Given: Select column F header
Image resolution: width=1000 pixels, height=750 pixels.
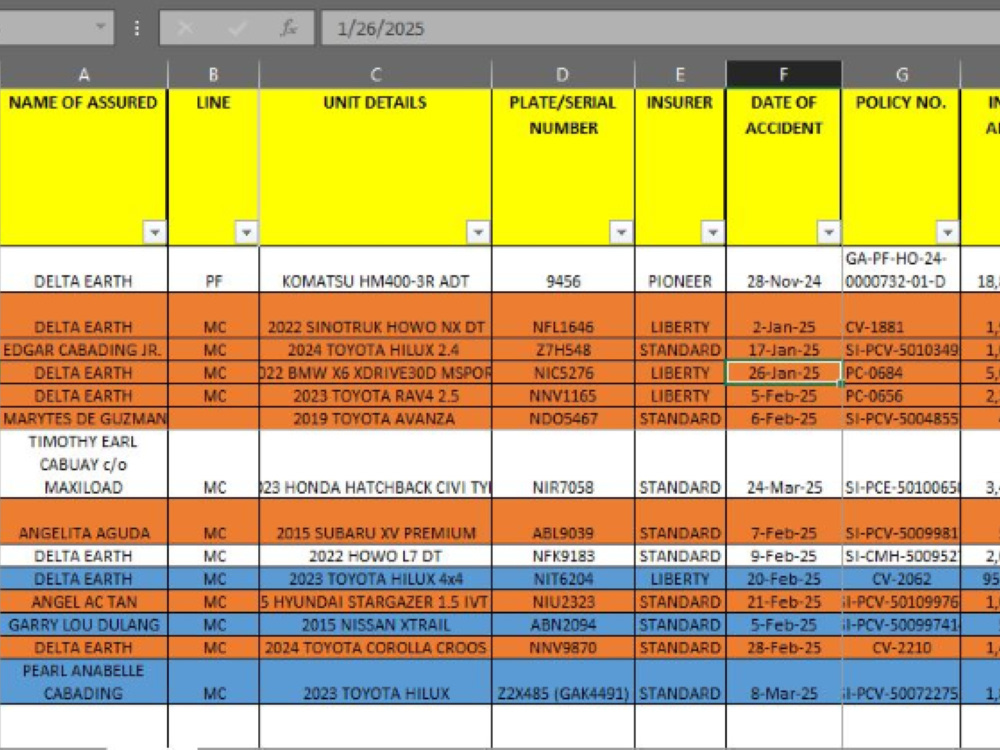Looking at the screenshot, I should coord(784,75).
